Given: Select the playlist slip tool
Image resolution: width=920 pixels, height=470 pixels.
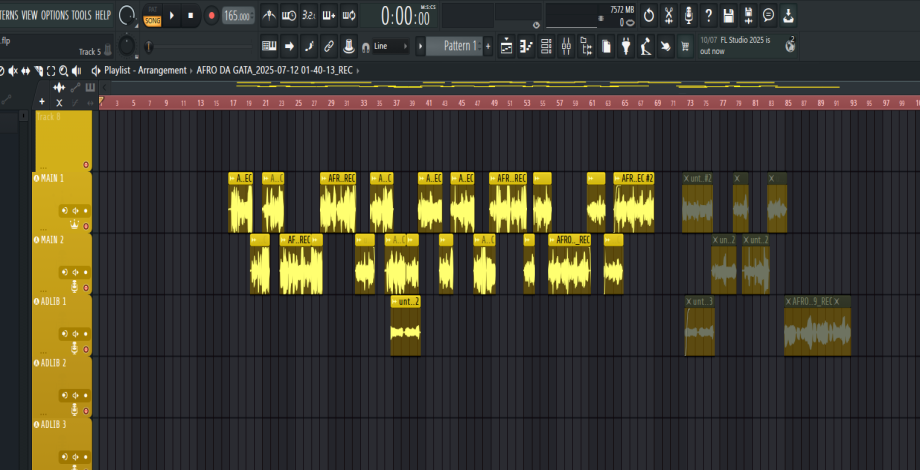Looking at the screenshot, I should click(26, 71).
